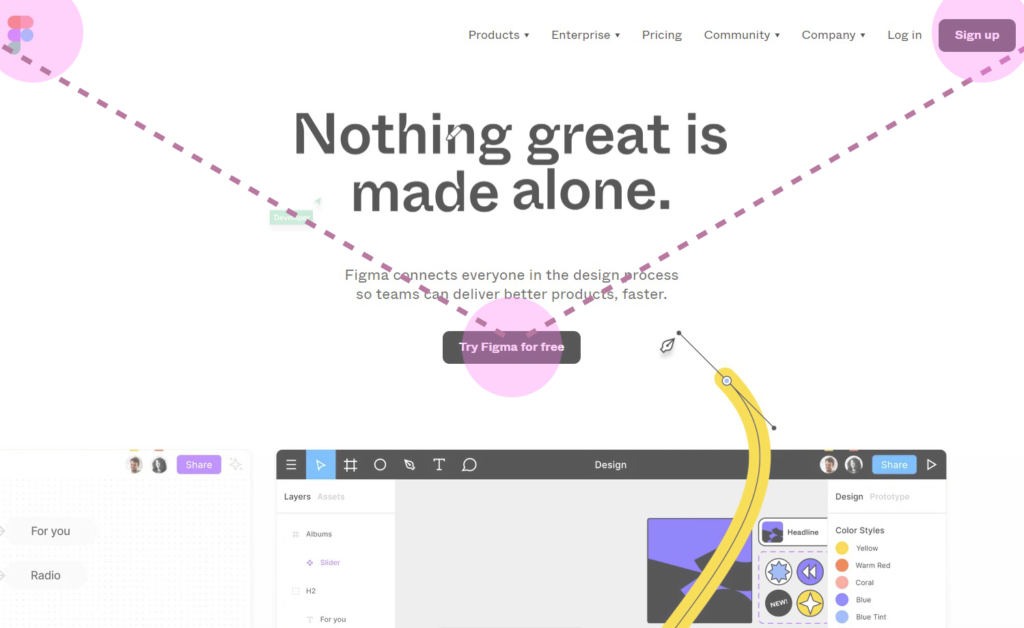Click the female user avatar in the editor toolbar
This screenshot has width=1024, height=628.
click(x=853, y=464)
